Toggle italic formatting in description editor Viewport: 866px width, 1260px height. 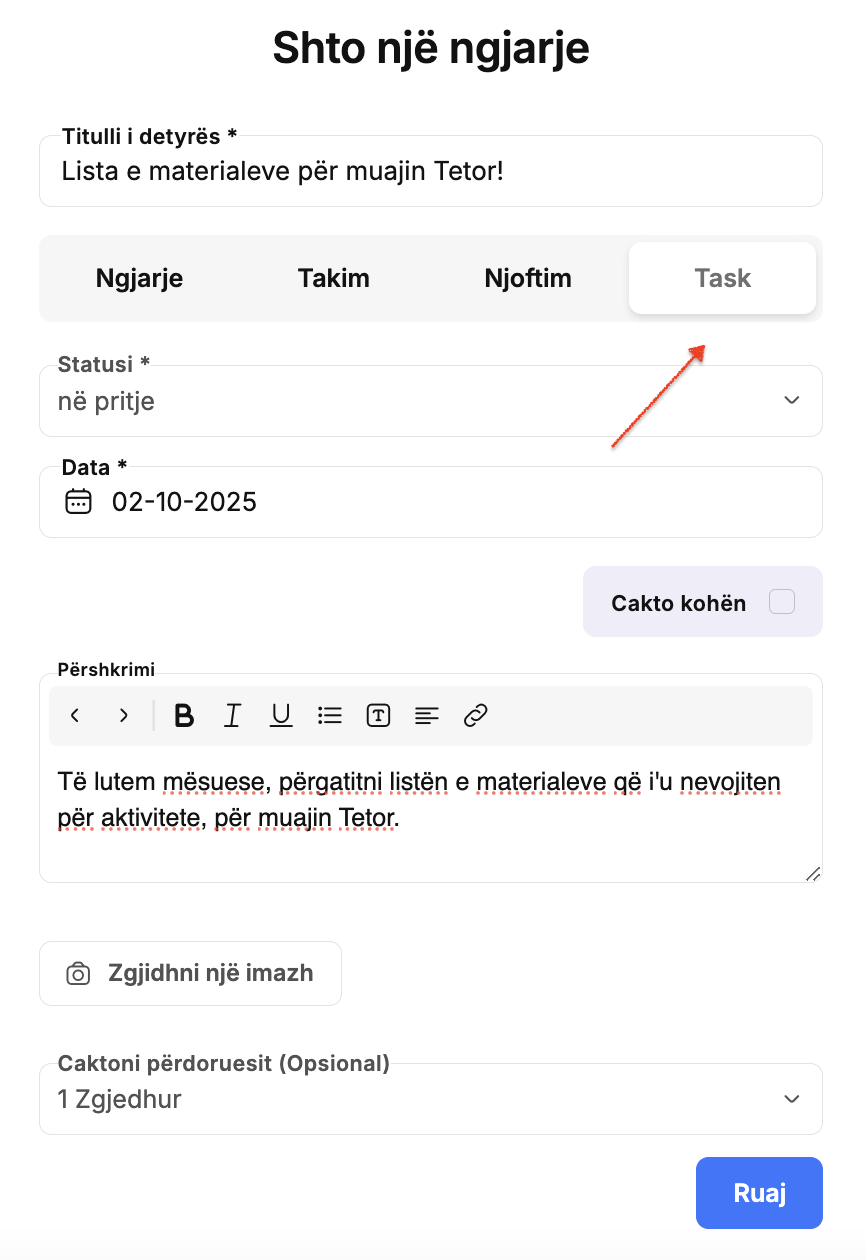[x=233, y=715]
